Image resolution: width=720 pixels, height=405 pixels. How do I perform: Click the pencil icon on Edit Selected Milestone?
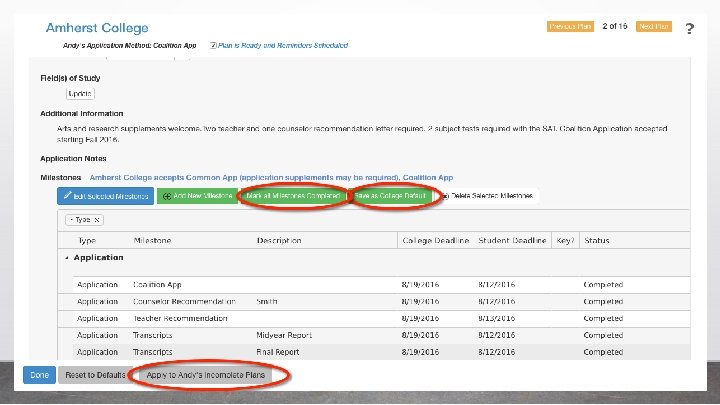point(68,196)
